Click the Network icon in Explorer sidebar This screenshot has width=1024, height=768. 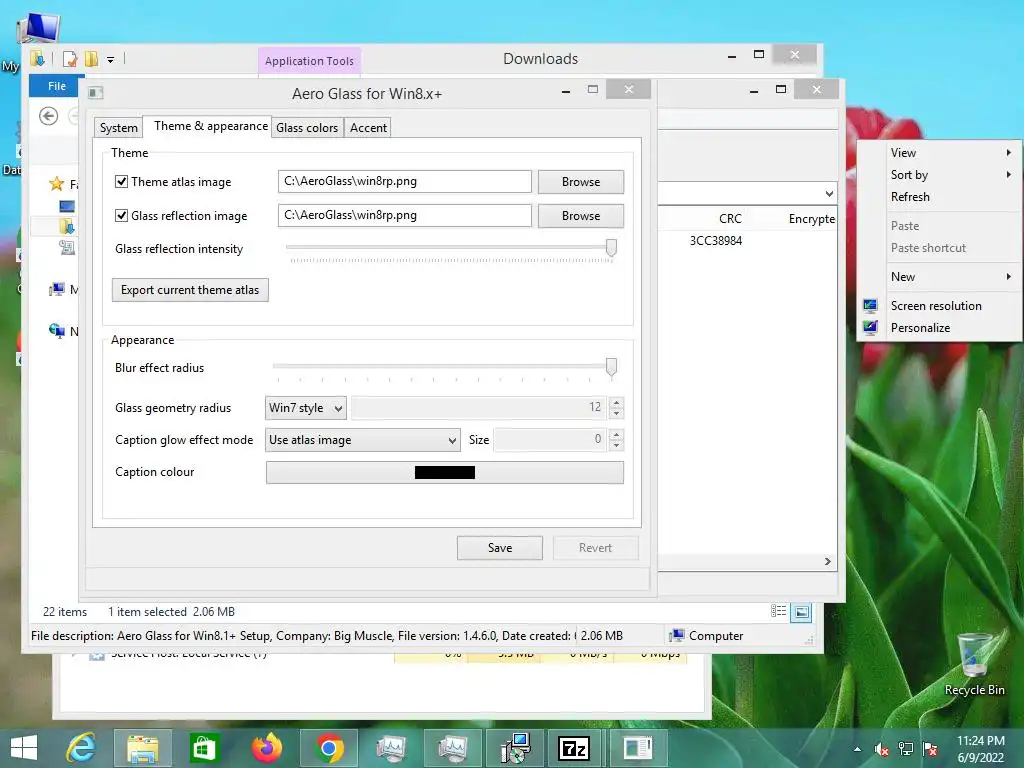(57, 330)
